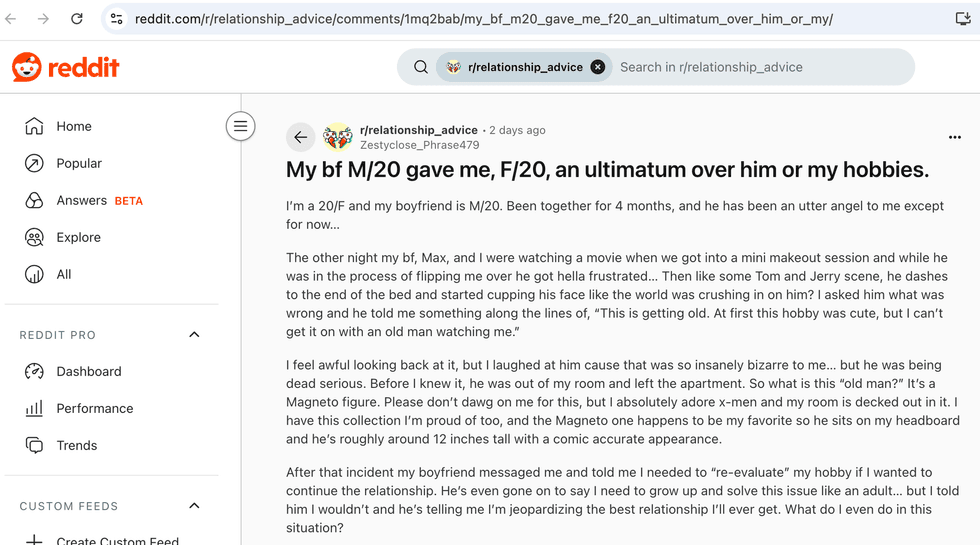Viewport: 980px width, 545px height.
Task: Open the r/relationship_advice subreddit link
Action: tap(419, 130)
